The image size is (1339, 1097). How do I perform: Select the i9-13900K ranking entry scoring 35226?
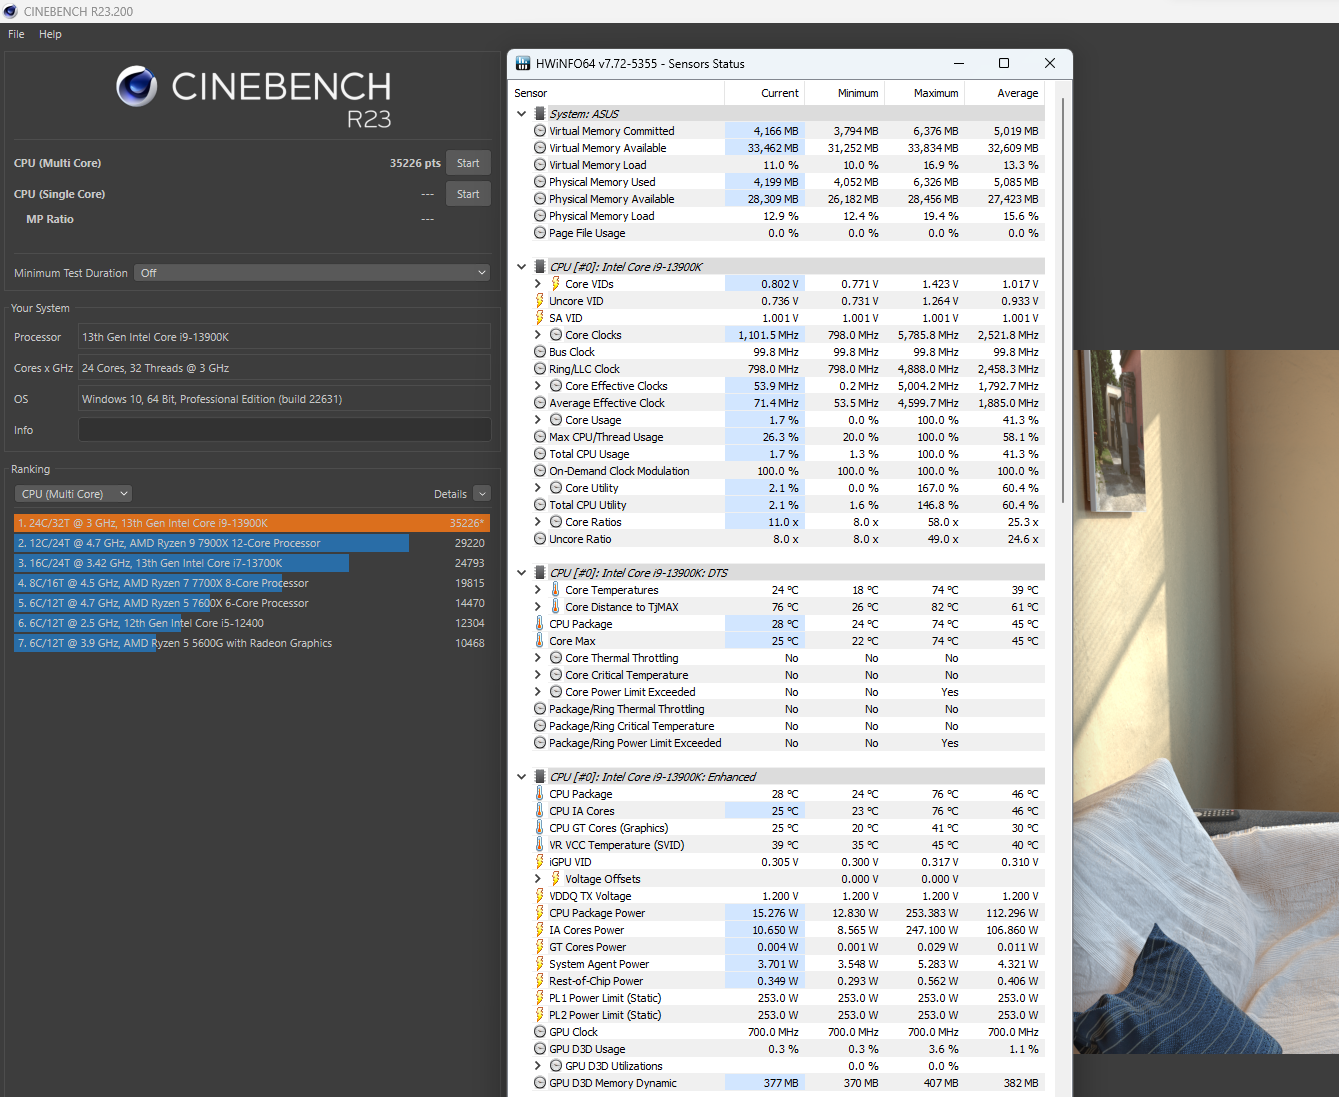pos(252,523)
